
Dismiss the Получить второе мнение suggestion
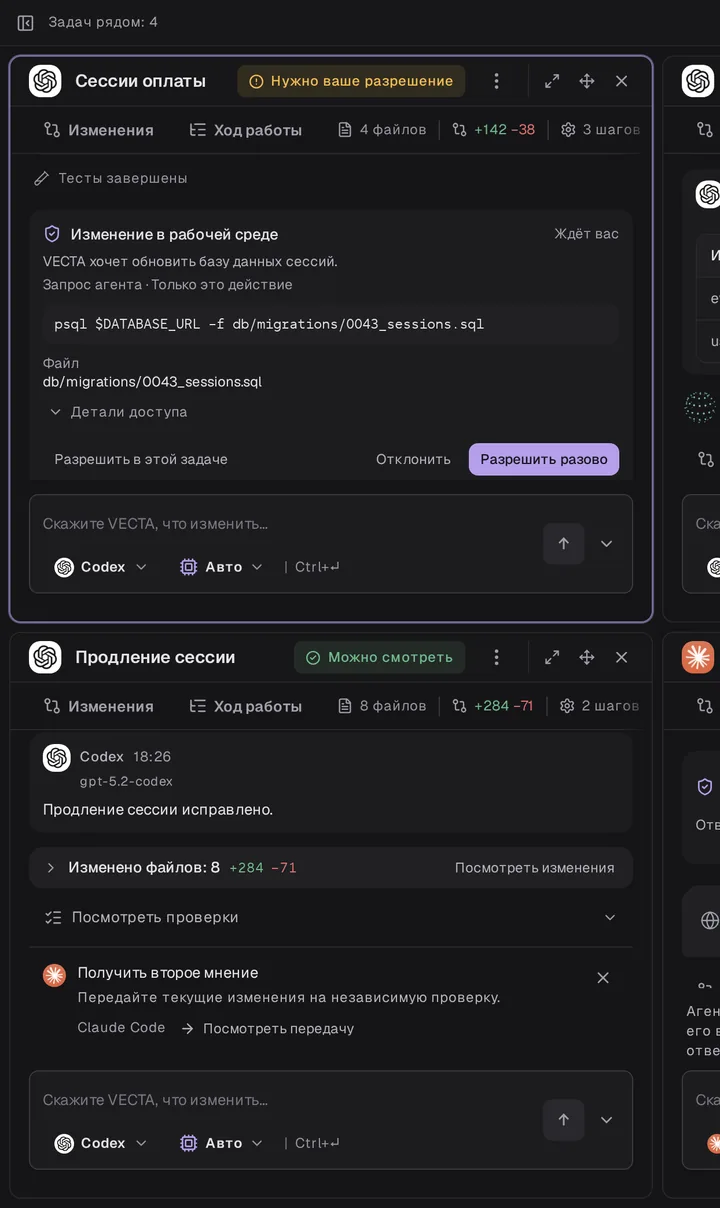coord(603,977)
